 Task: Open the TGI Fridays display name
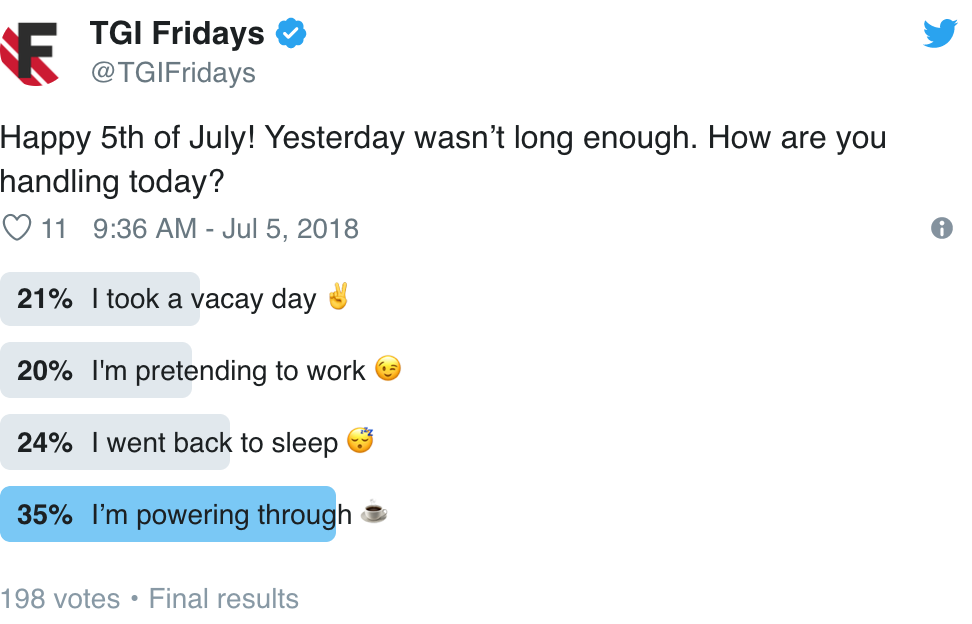click(177, 33)
